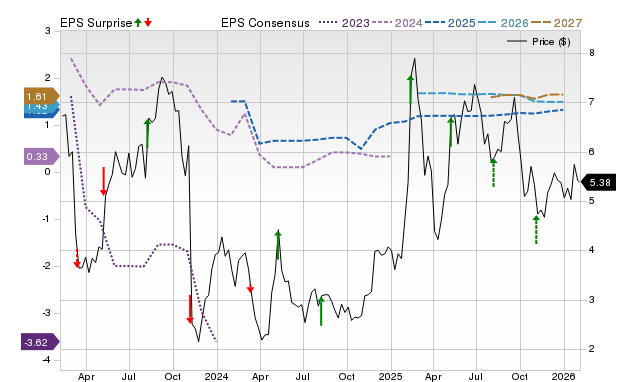Click the 0 label on the EPS axis

[x=48, y=172]
